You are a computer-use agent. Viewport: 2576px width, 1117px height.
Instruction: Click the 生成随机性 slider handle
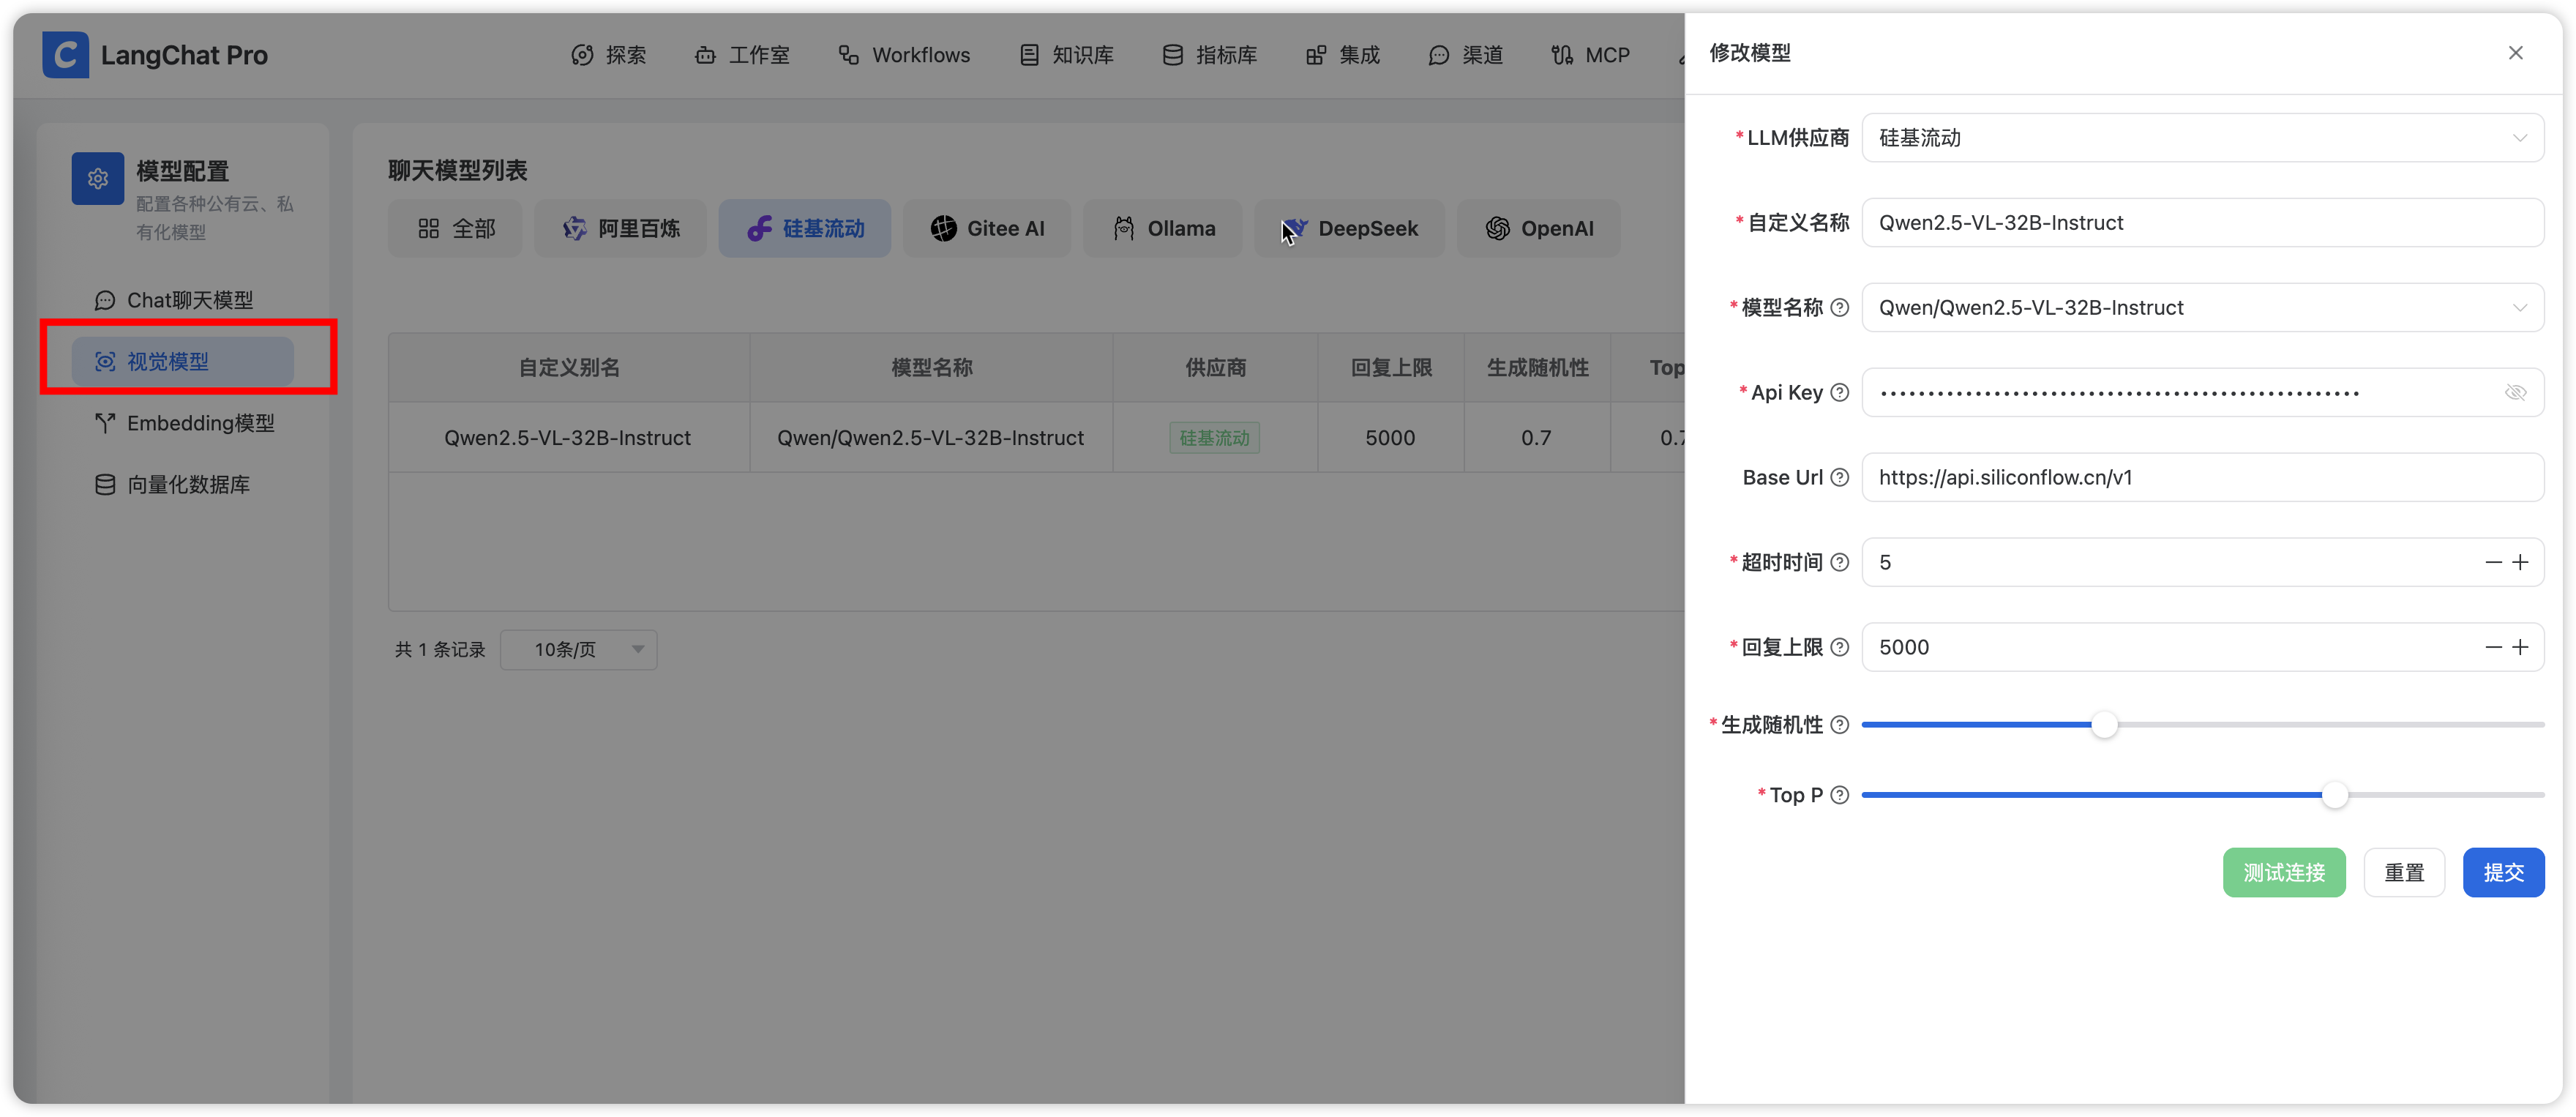pos(2104,725)
